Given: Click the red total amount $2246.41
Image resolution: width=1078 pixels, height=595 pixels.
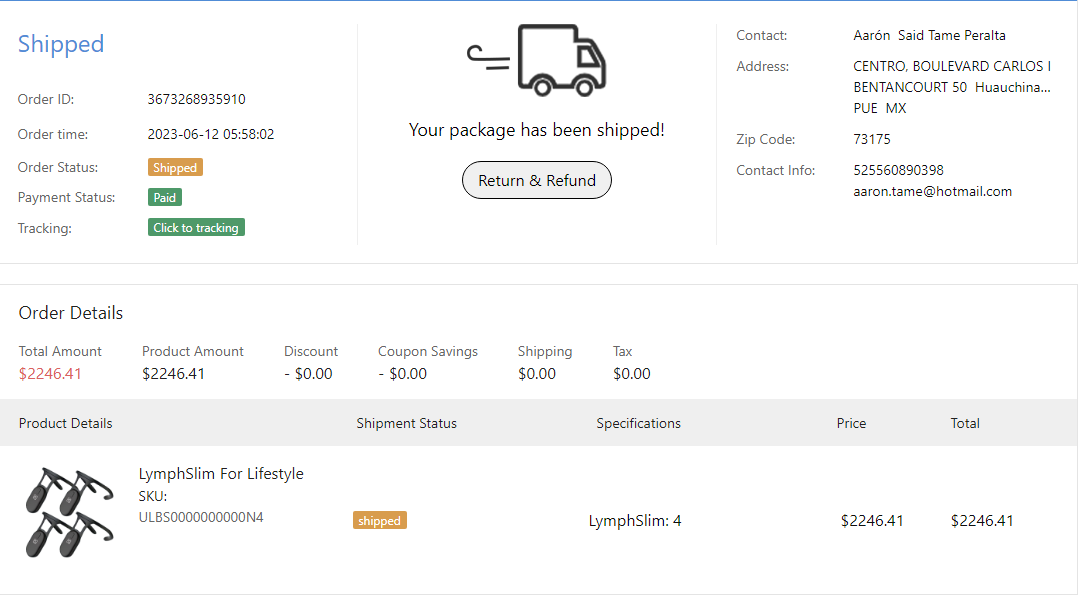Looking at the screenshot, I should (x=50, y=374).
